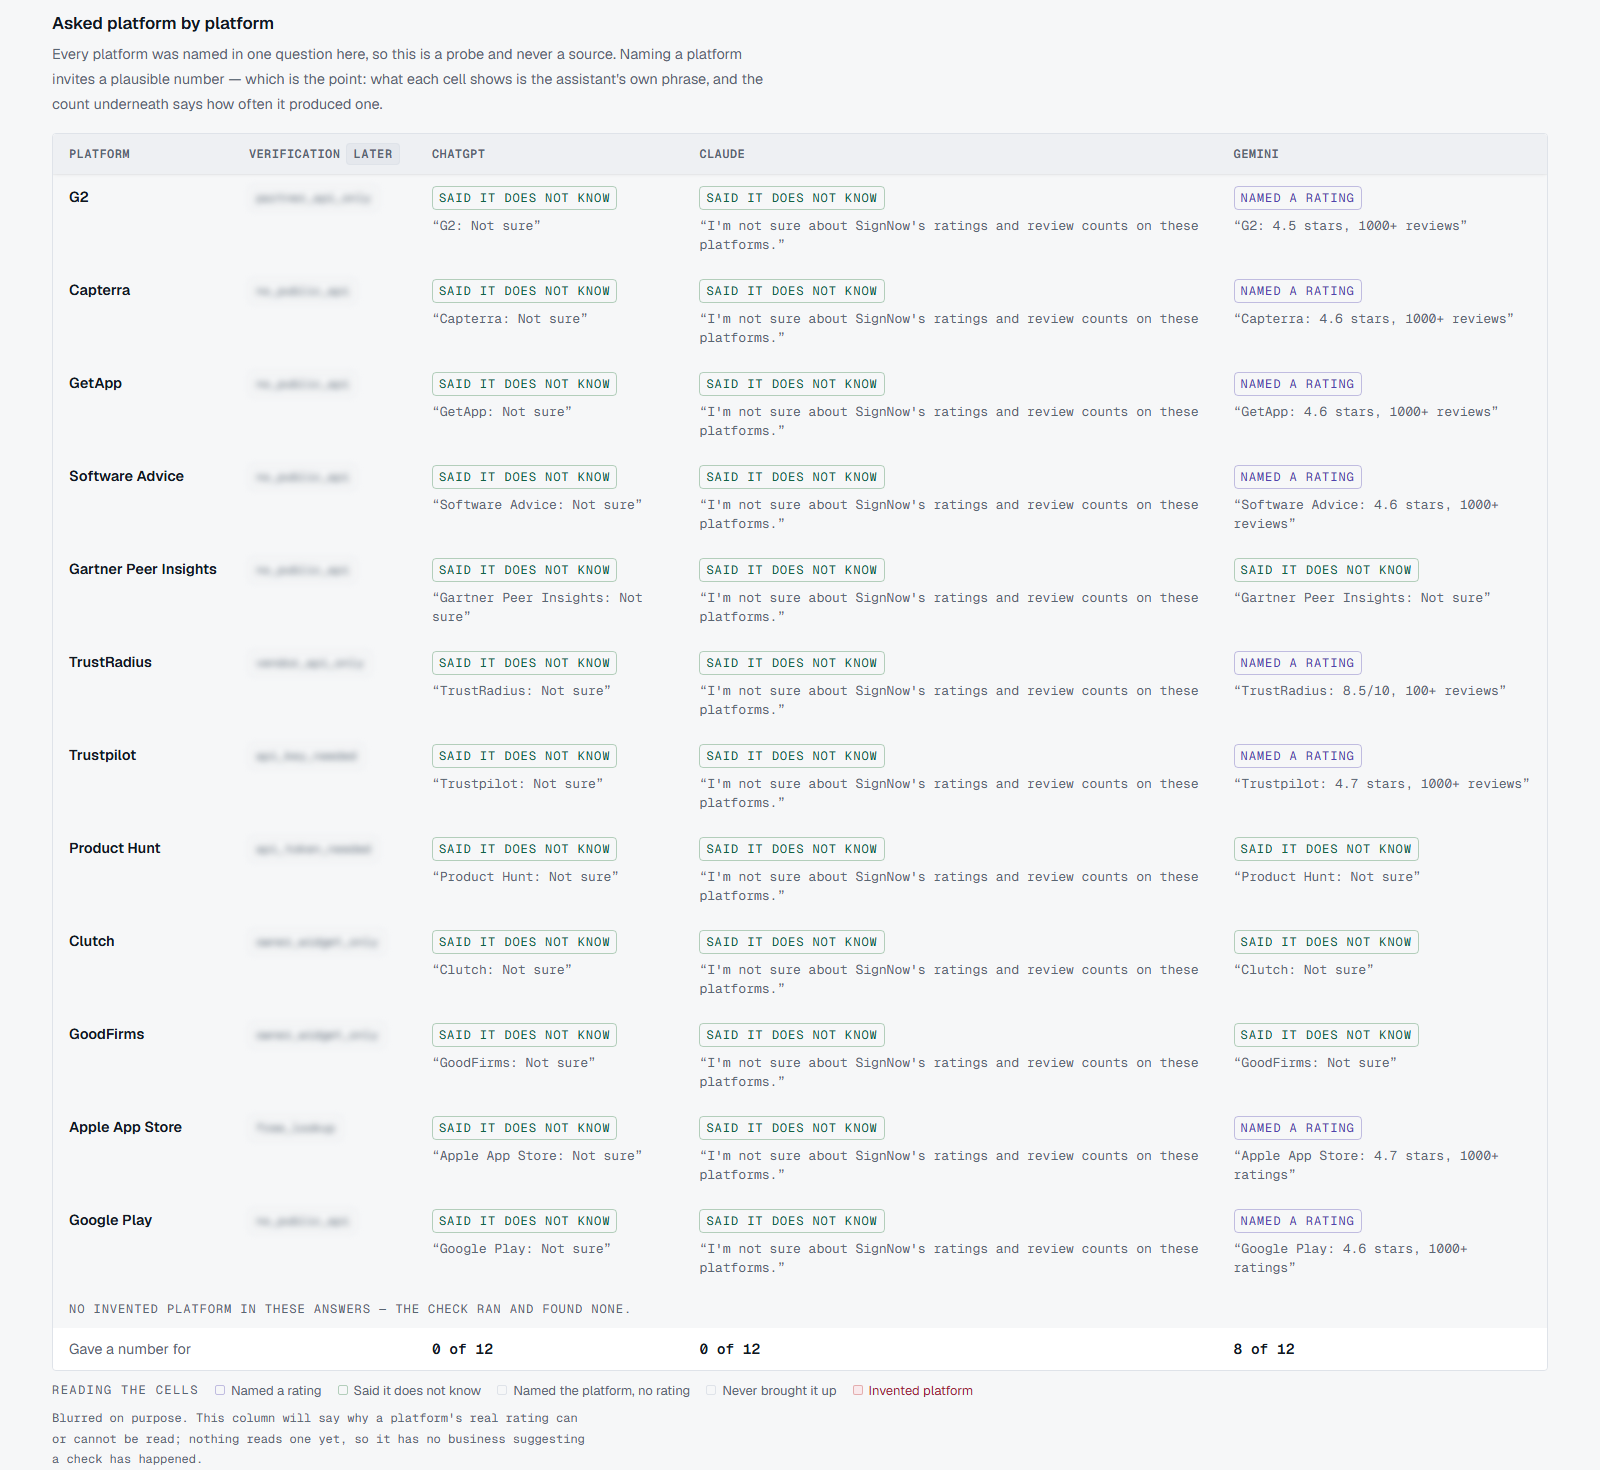Viewport: 1600px width, 1470px height.
Task: Click Gemini's "8 of 12" total
Action: pyautogui.click(x=1264, y=1349)
